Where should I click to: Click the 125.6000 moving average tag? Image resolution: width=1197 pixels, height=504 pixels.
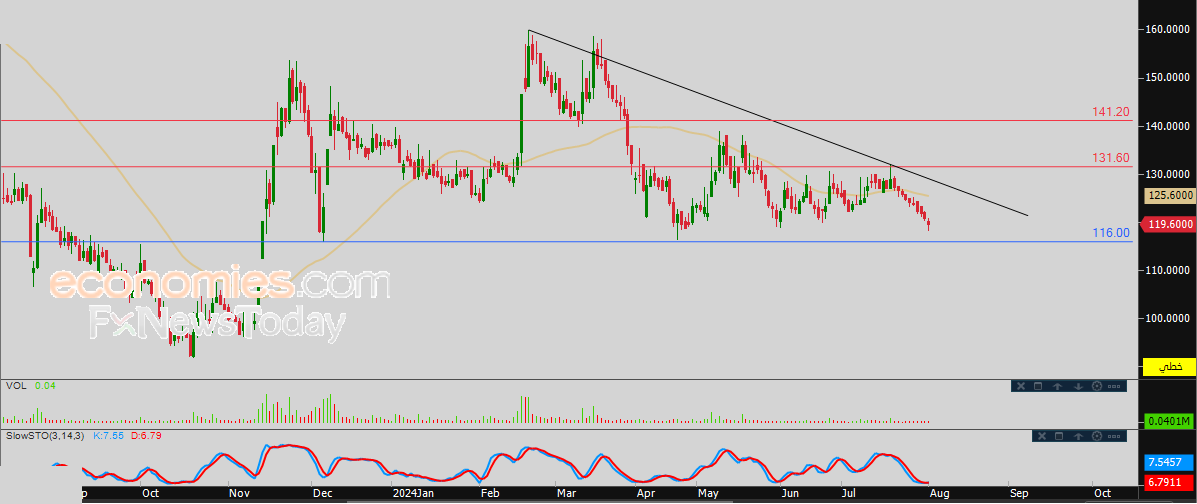pos(1170,195)
